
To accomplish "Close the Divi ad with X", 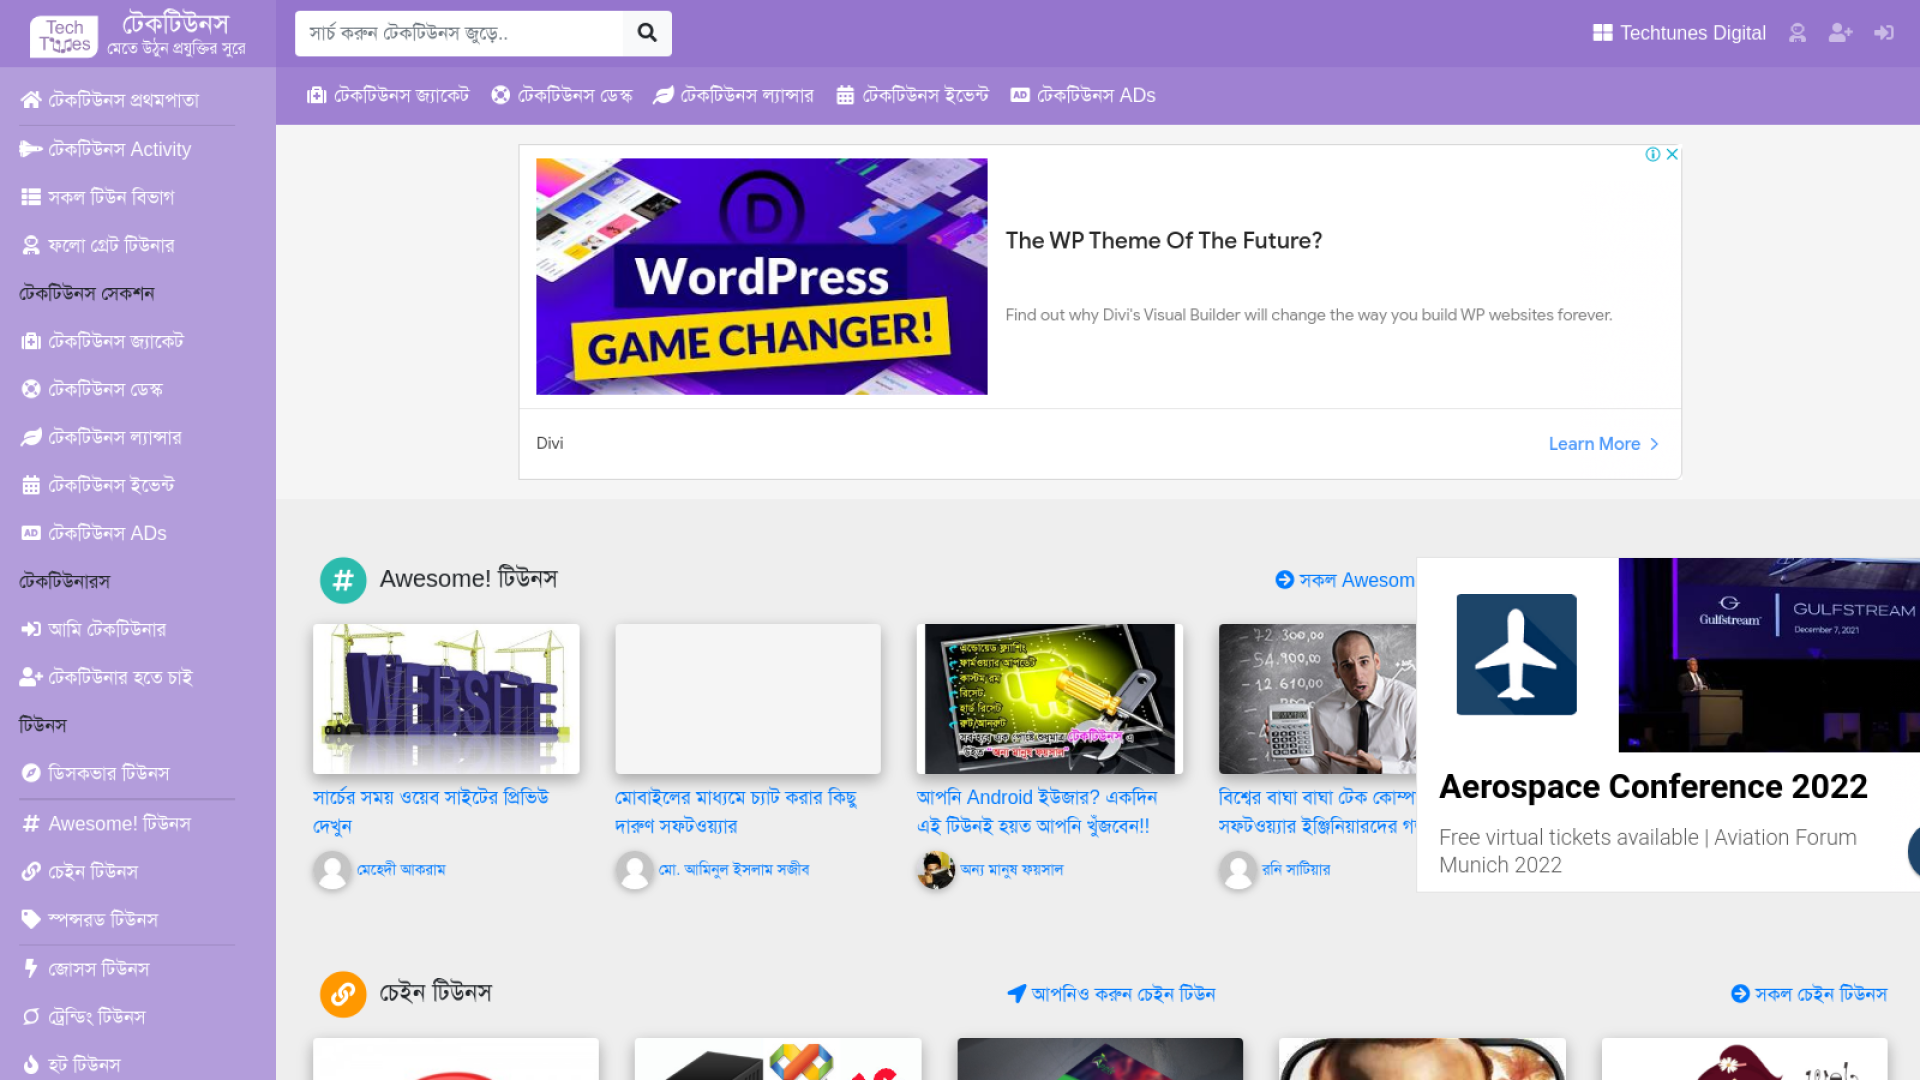I will point(1672,154).
